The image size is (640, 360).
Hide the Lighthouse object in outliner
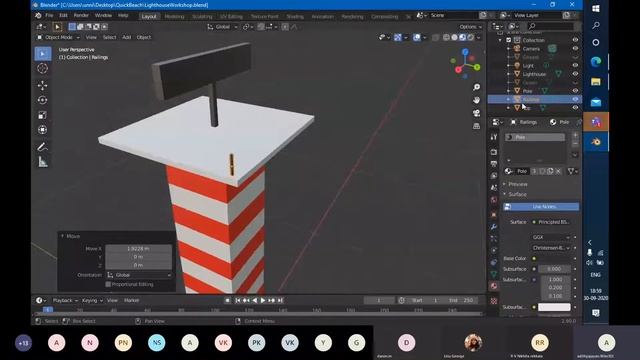(x=575, y=74)
